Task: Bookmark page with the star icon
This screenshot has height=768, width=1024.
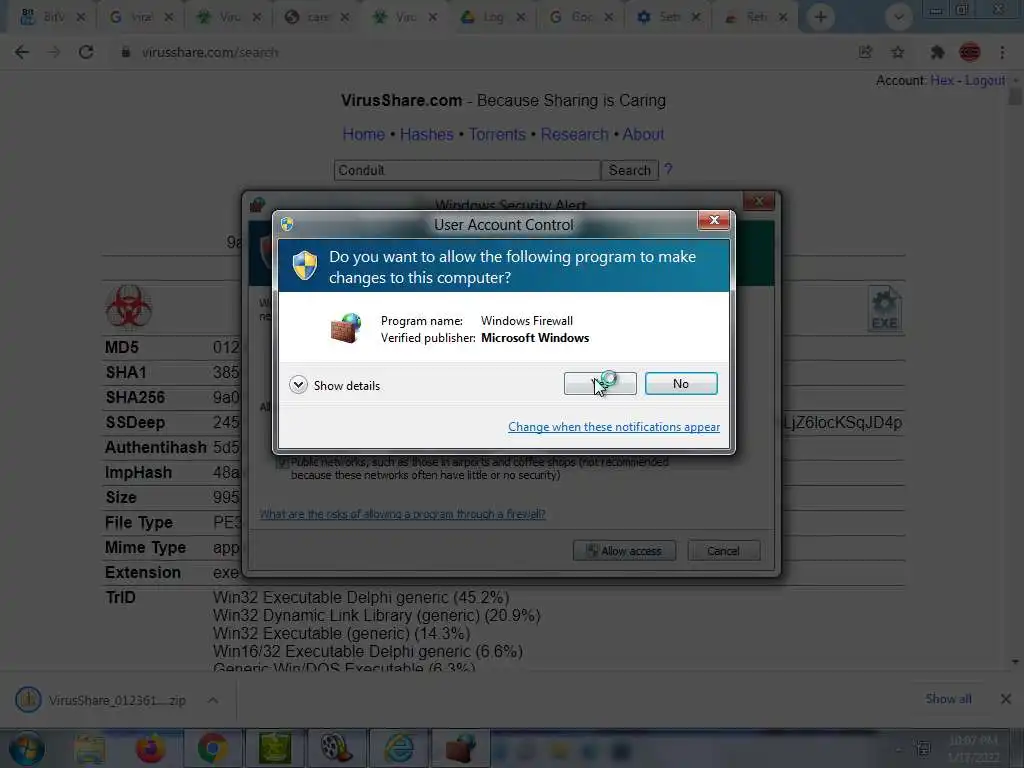Action: [898, 52]
